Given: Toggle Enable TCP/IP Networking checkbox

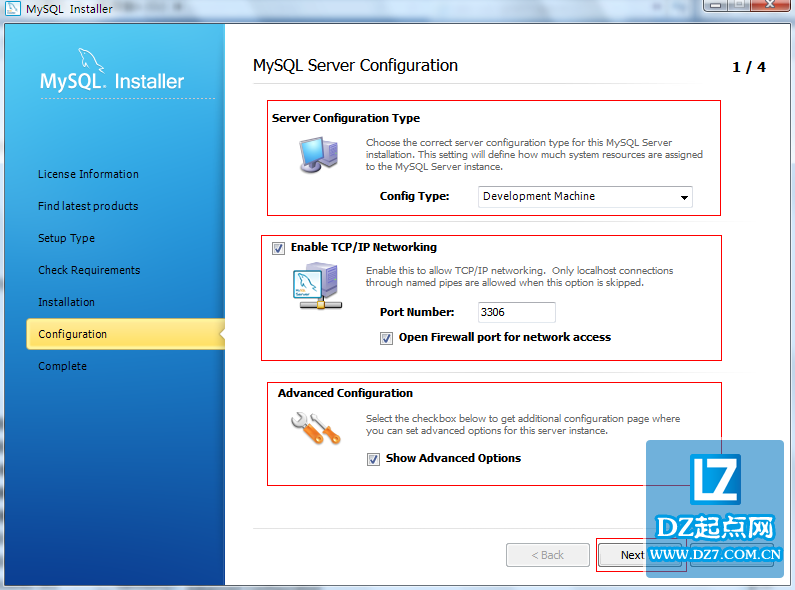Looking at the screenshot, I should (x=278, y=248).
